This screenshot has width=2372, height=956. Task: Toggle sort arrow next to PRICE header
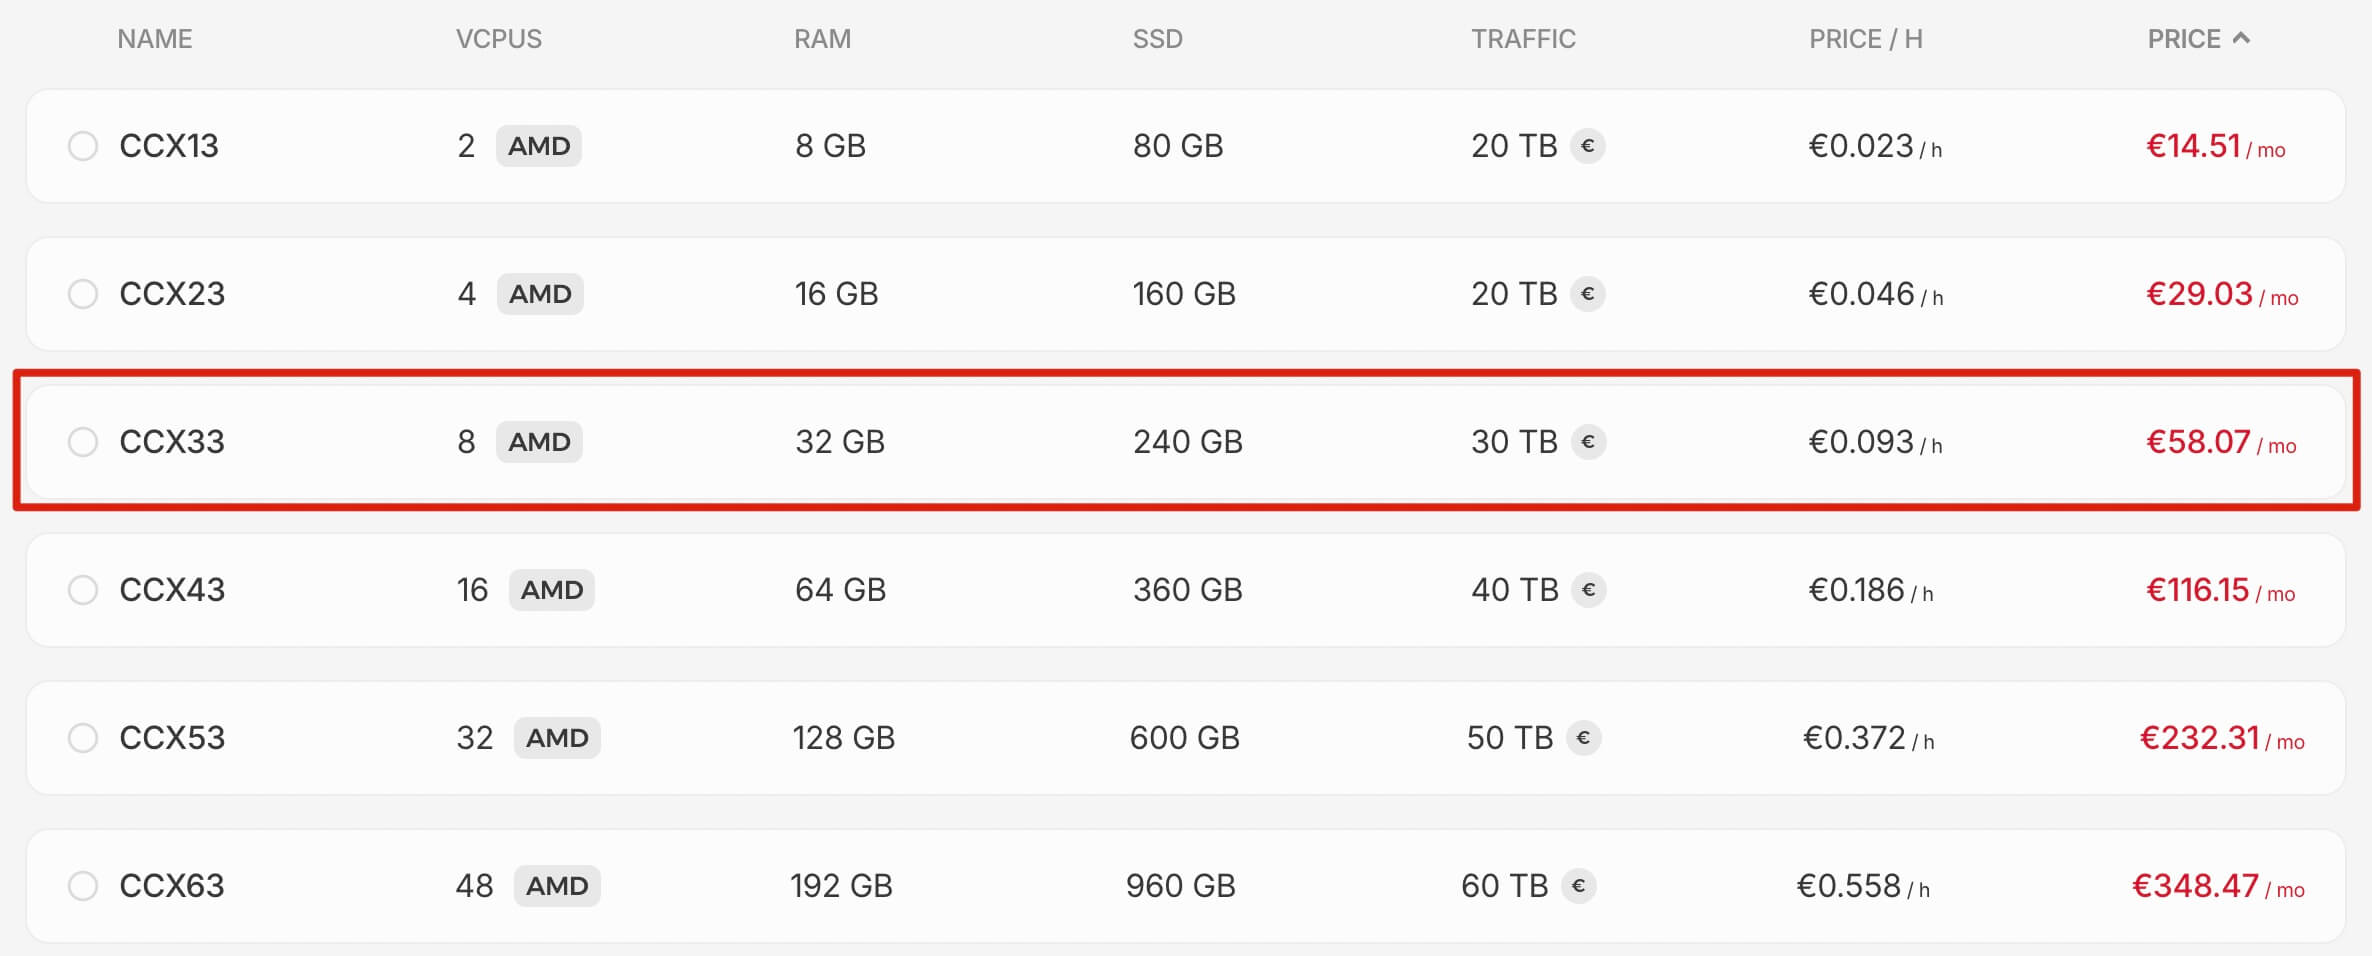(2241, 38)
